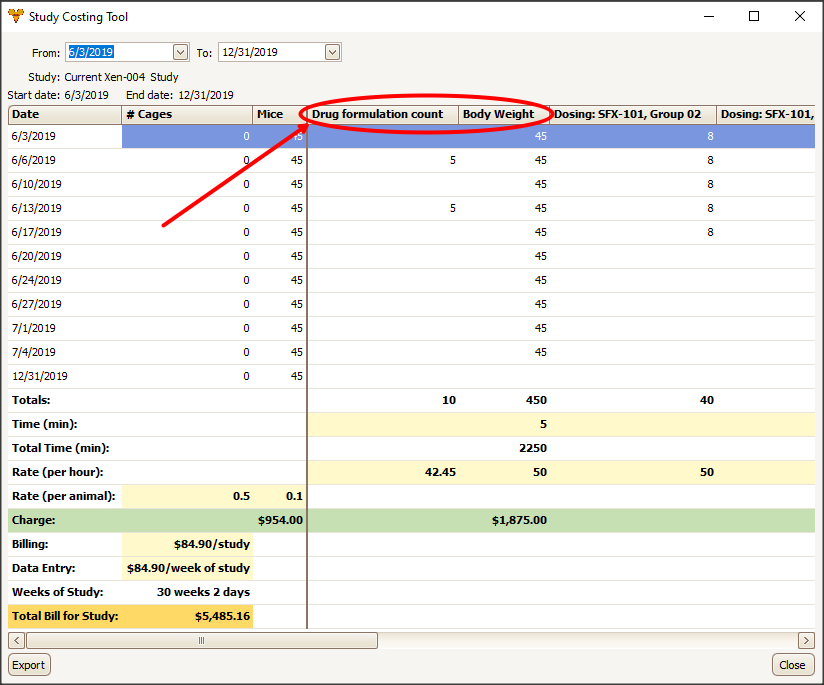Click the total bill $5,485.16
Viewport: 824px width, 685px height.
coord(222,616)
